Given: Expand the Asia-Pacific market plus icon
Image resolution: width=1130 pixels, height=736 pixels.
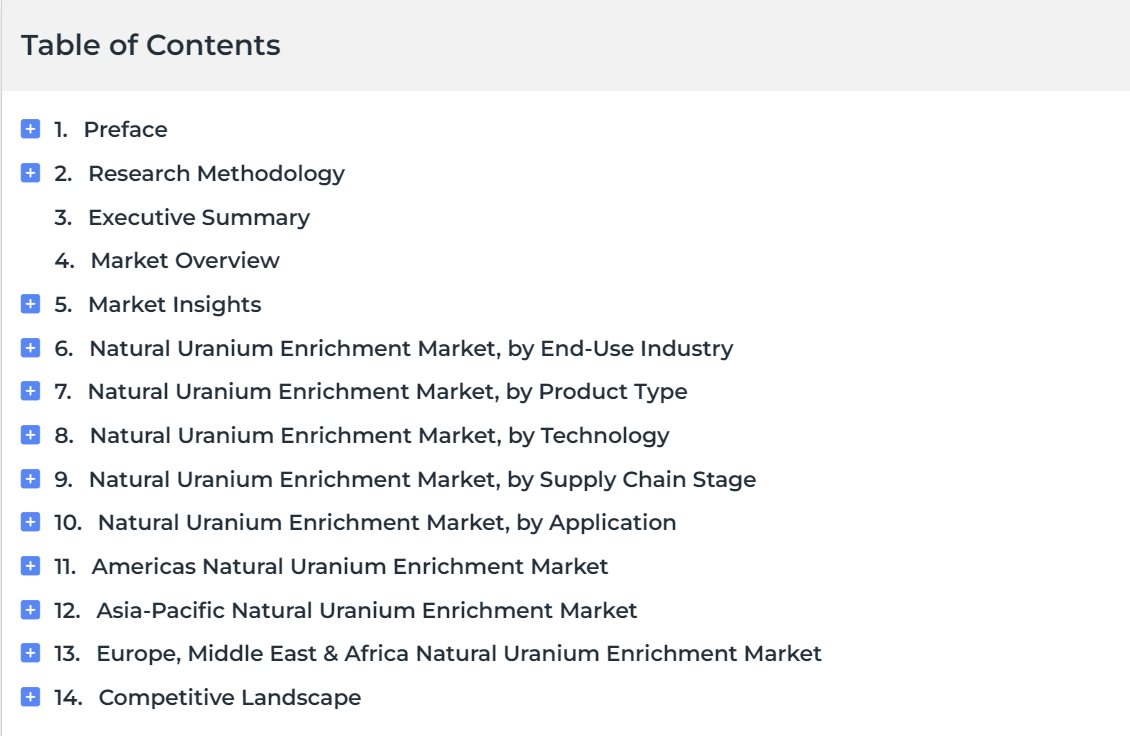Looking at the screenshot, I should coord(30,610).
